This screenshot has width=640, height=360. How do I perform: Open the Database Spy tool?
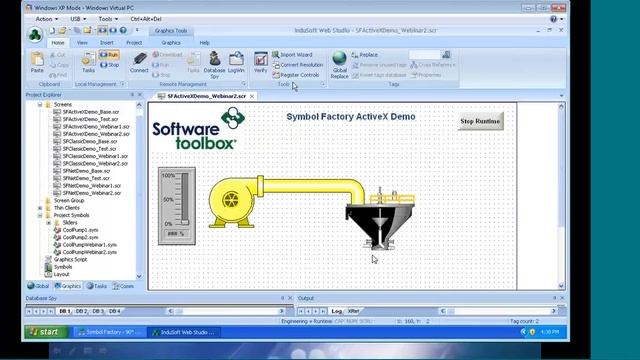pyautogui.click(x=214, y=65)
